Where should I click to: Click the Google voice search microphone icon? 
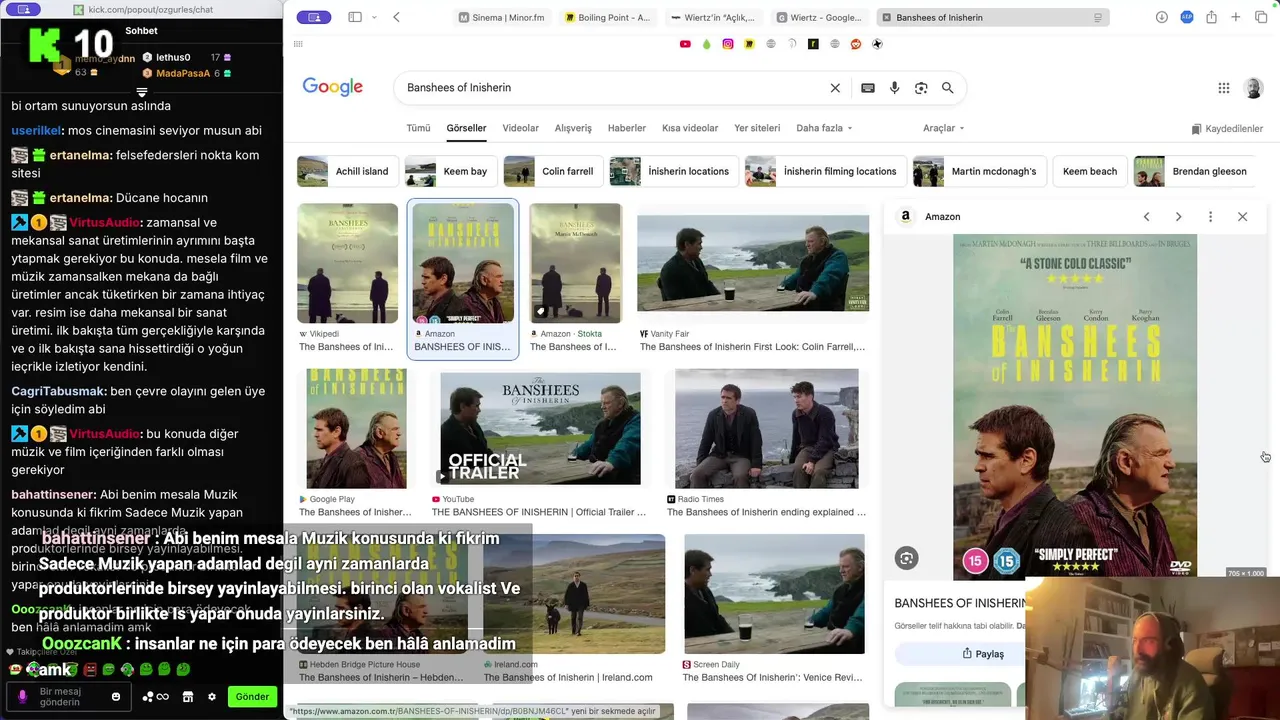pyautogui.click(x=894, y=88)
